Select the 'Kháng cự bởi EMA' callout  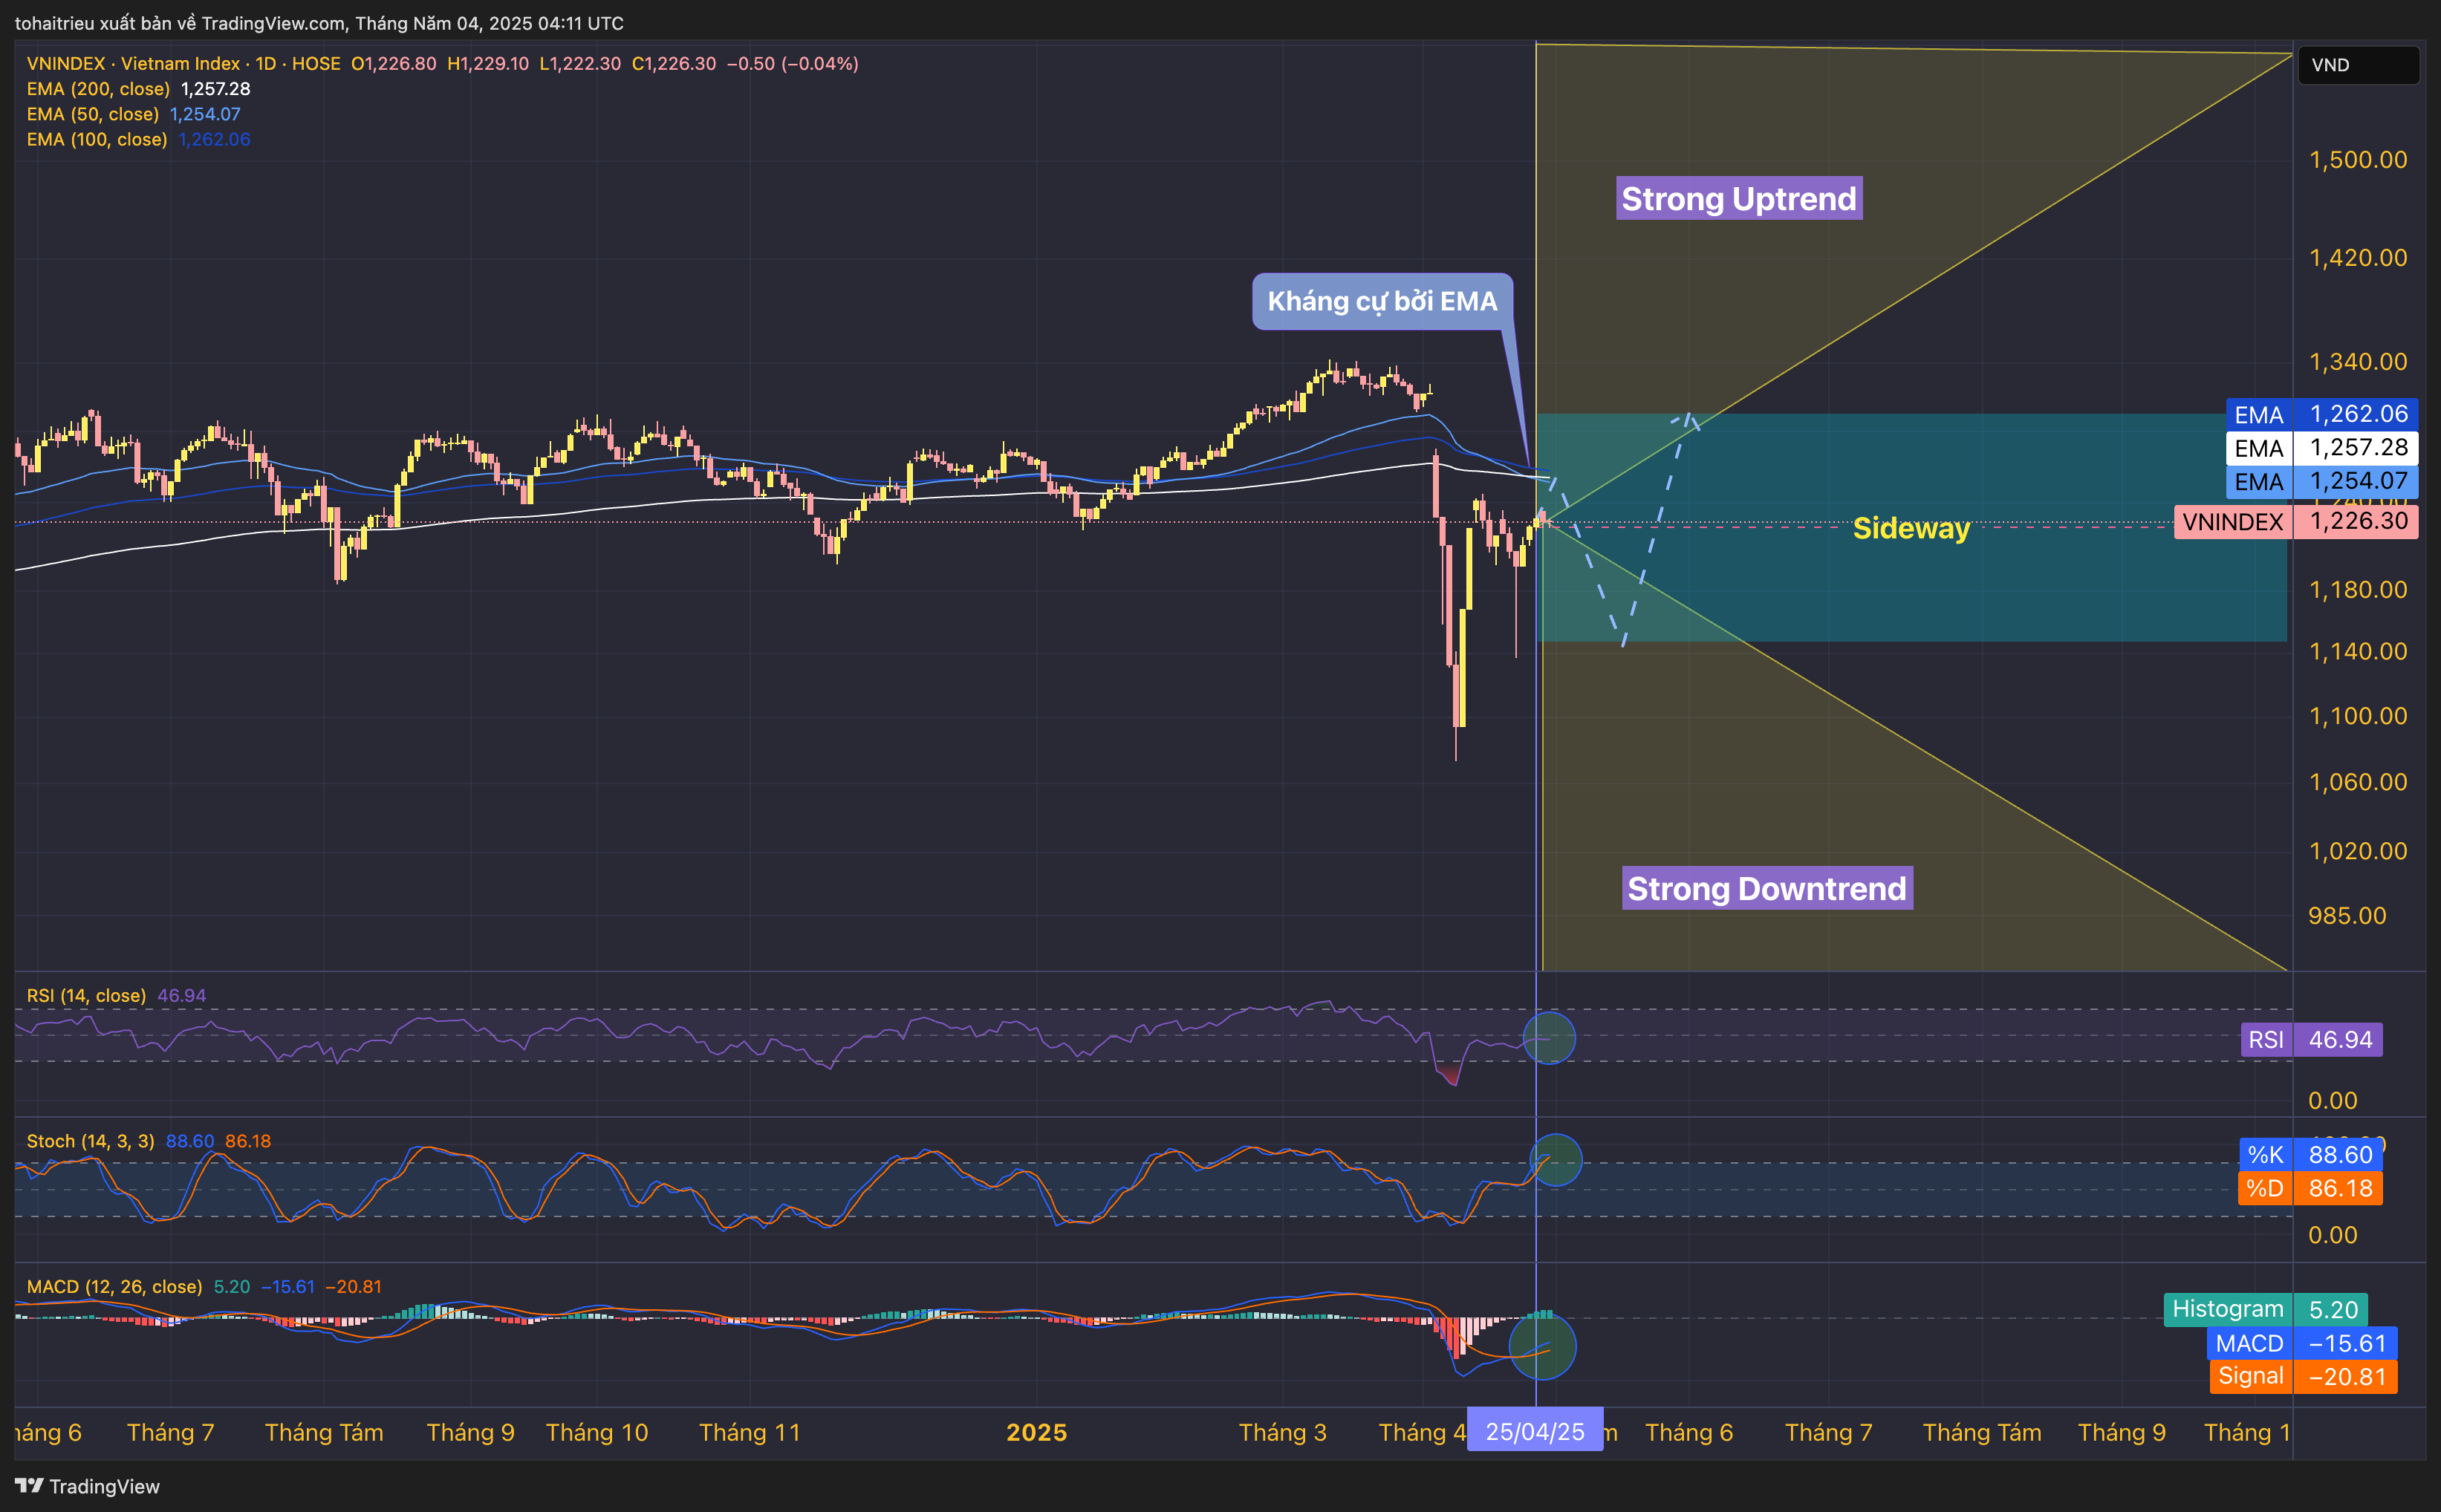pyautogui.click(x=1382, y=301)
